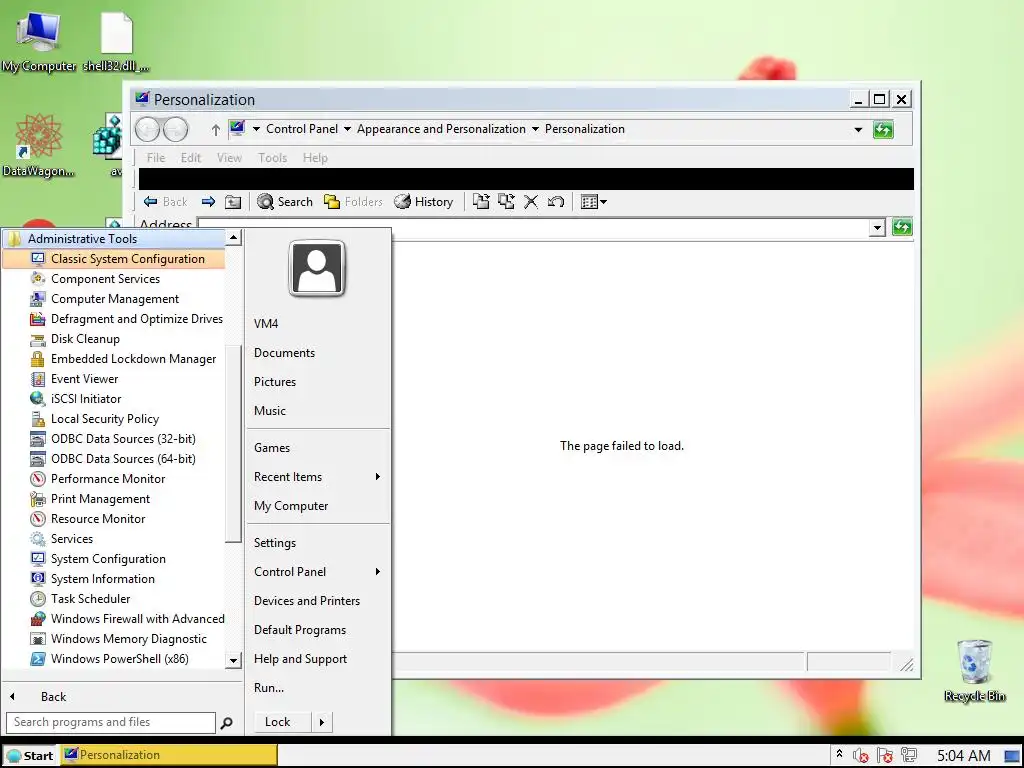This screenshot has height=768, width=1024.
Task: Open Recycle Bin on desktop
Action: coord(974,671)
